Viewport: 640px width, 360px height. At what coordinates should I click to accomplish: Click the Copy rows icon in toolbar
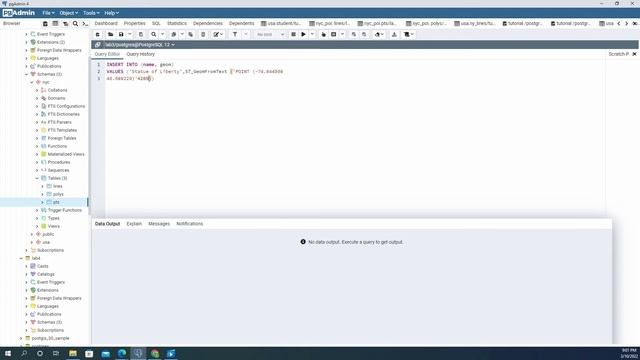[x=173, y=35]
